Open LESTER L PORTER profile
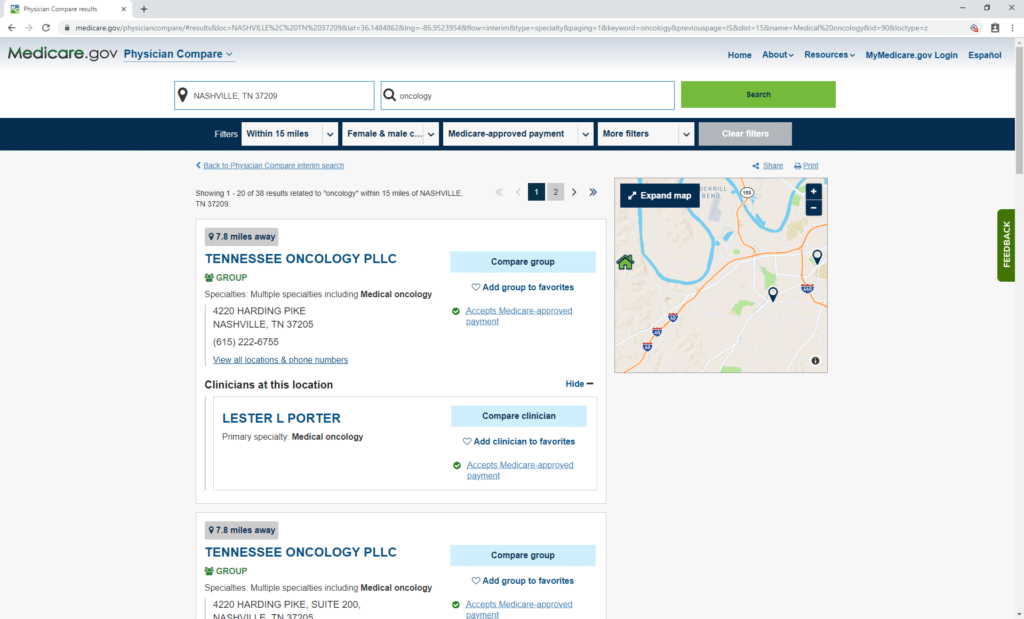Screen dimensions: 1024x619 (x=281, y=418)
